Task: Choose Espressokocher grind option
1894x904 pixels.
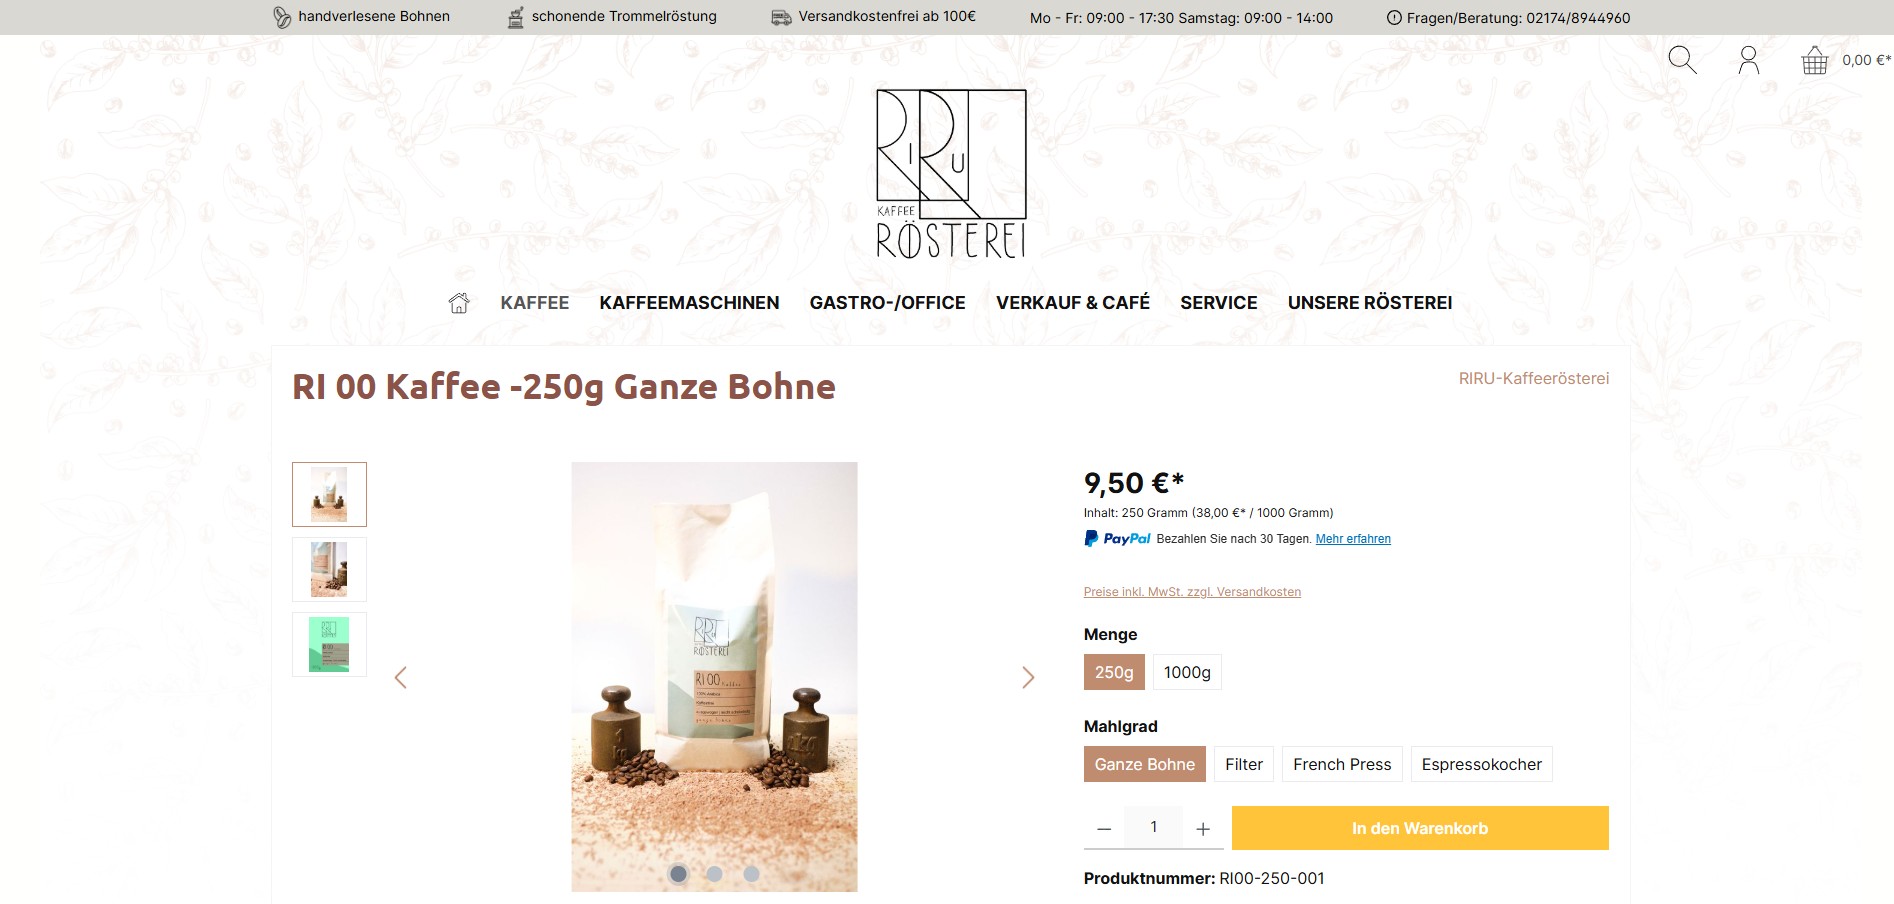Action: click(x=1481, y=764)
